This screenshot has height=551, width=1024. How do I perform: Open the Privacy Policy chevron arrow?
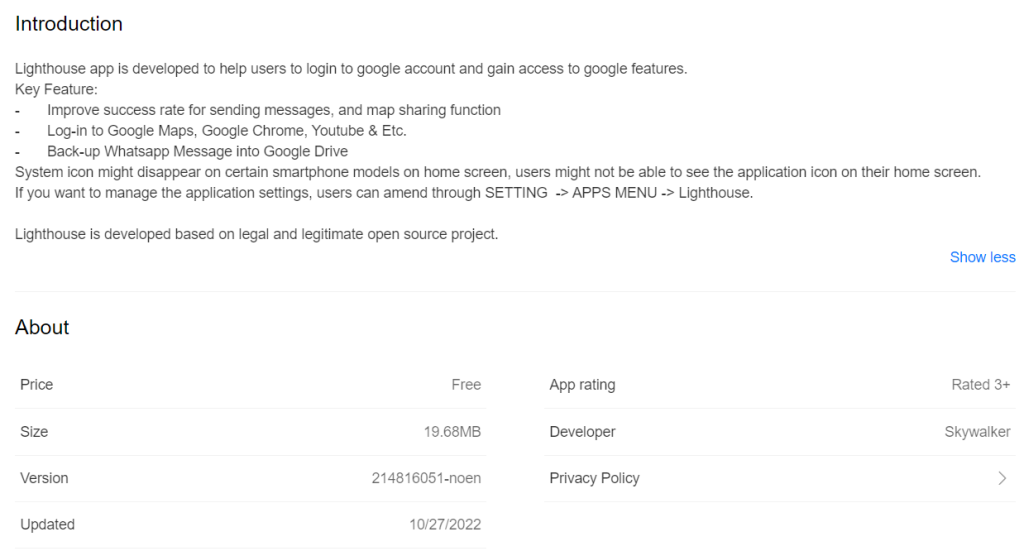1002,479
